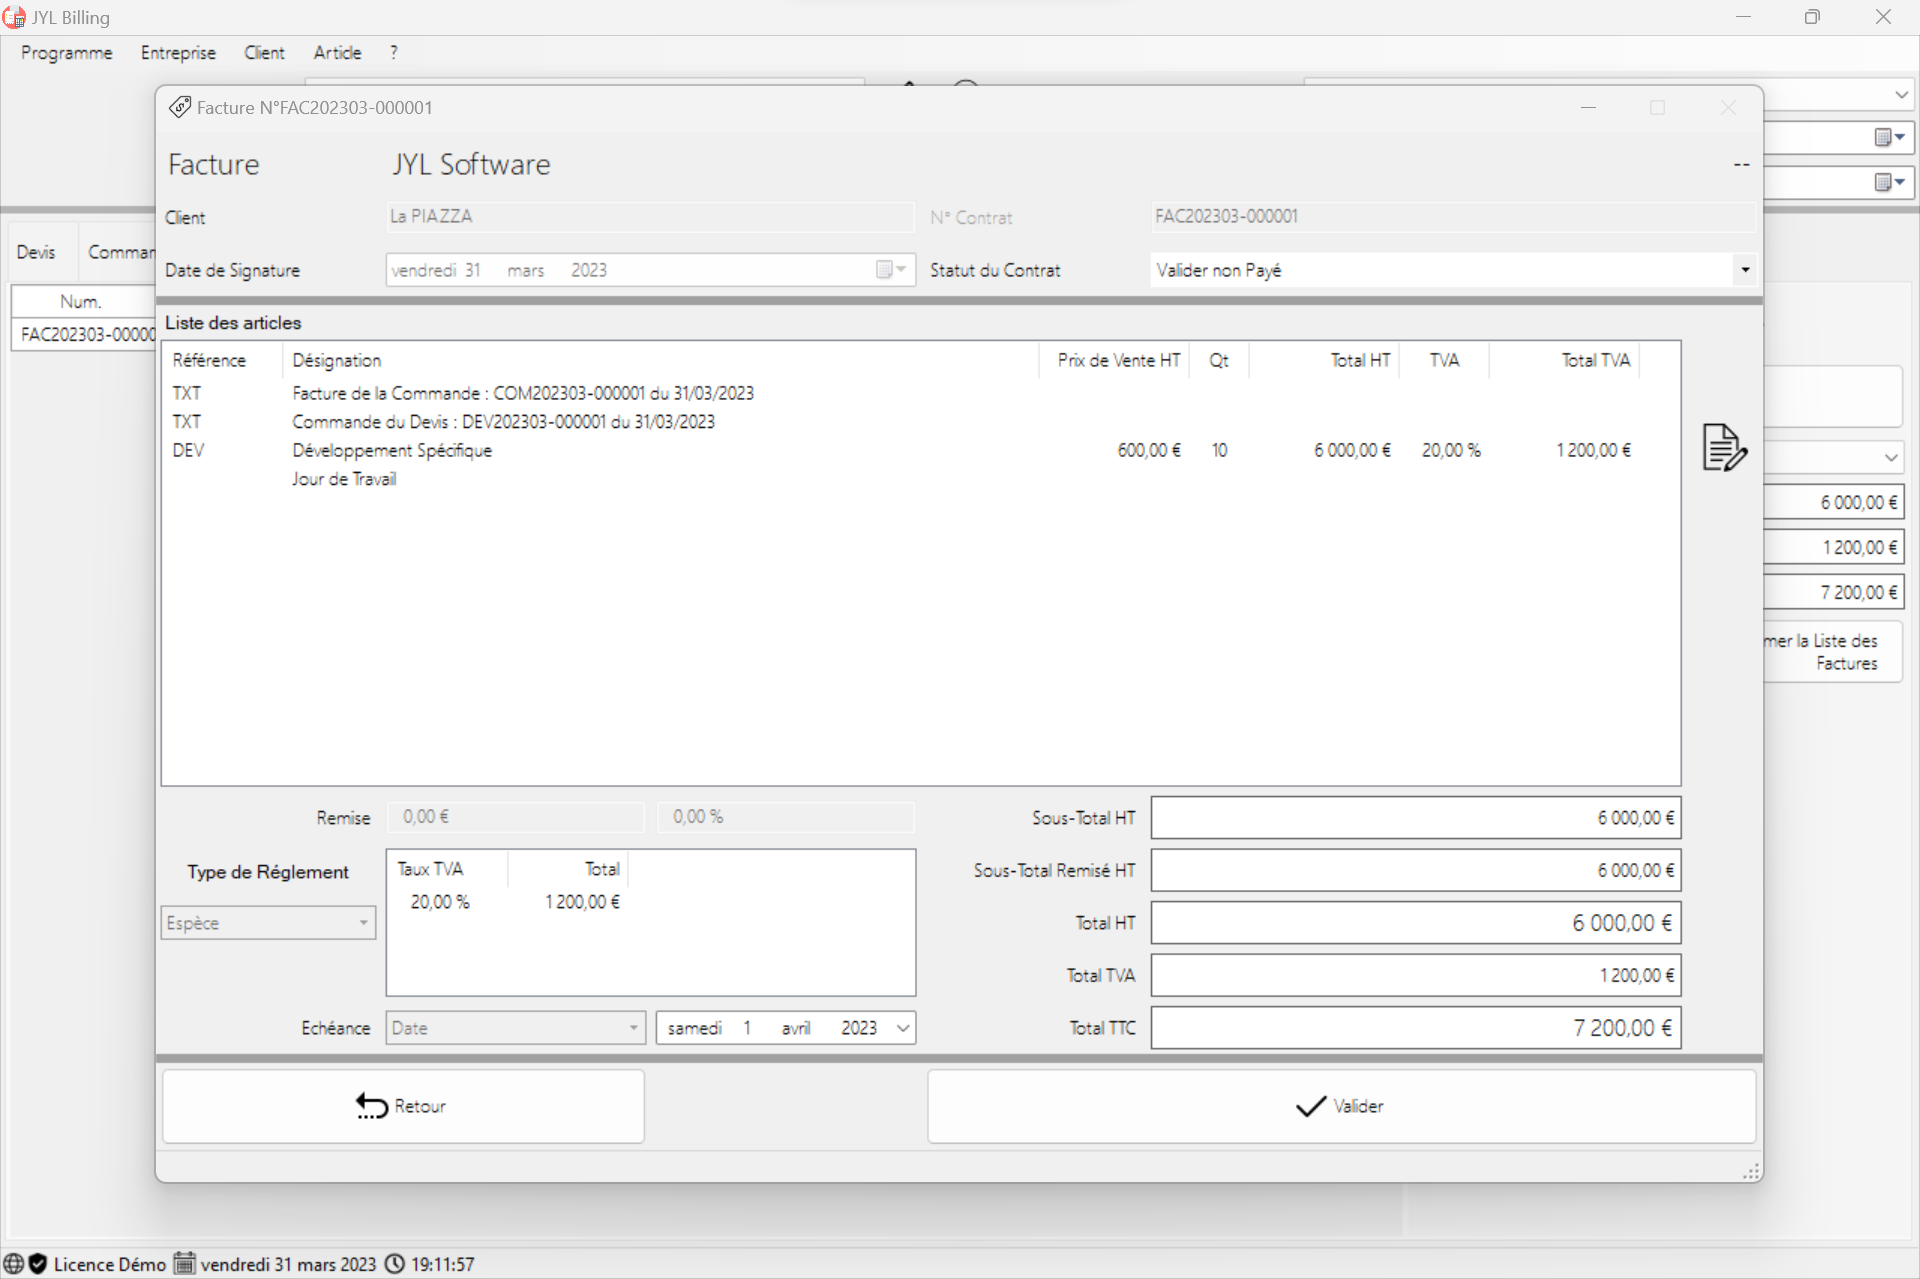Click the date expander next to signature field

tap(895, 270)
